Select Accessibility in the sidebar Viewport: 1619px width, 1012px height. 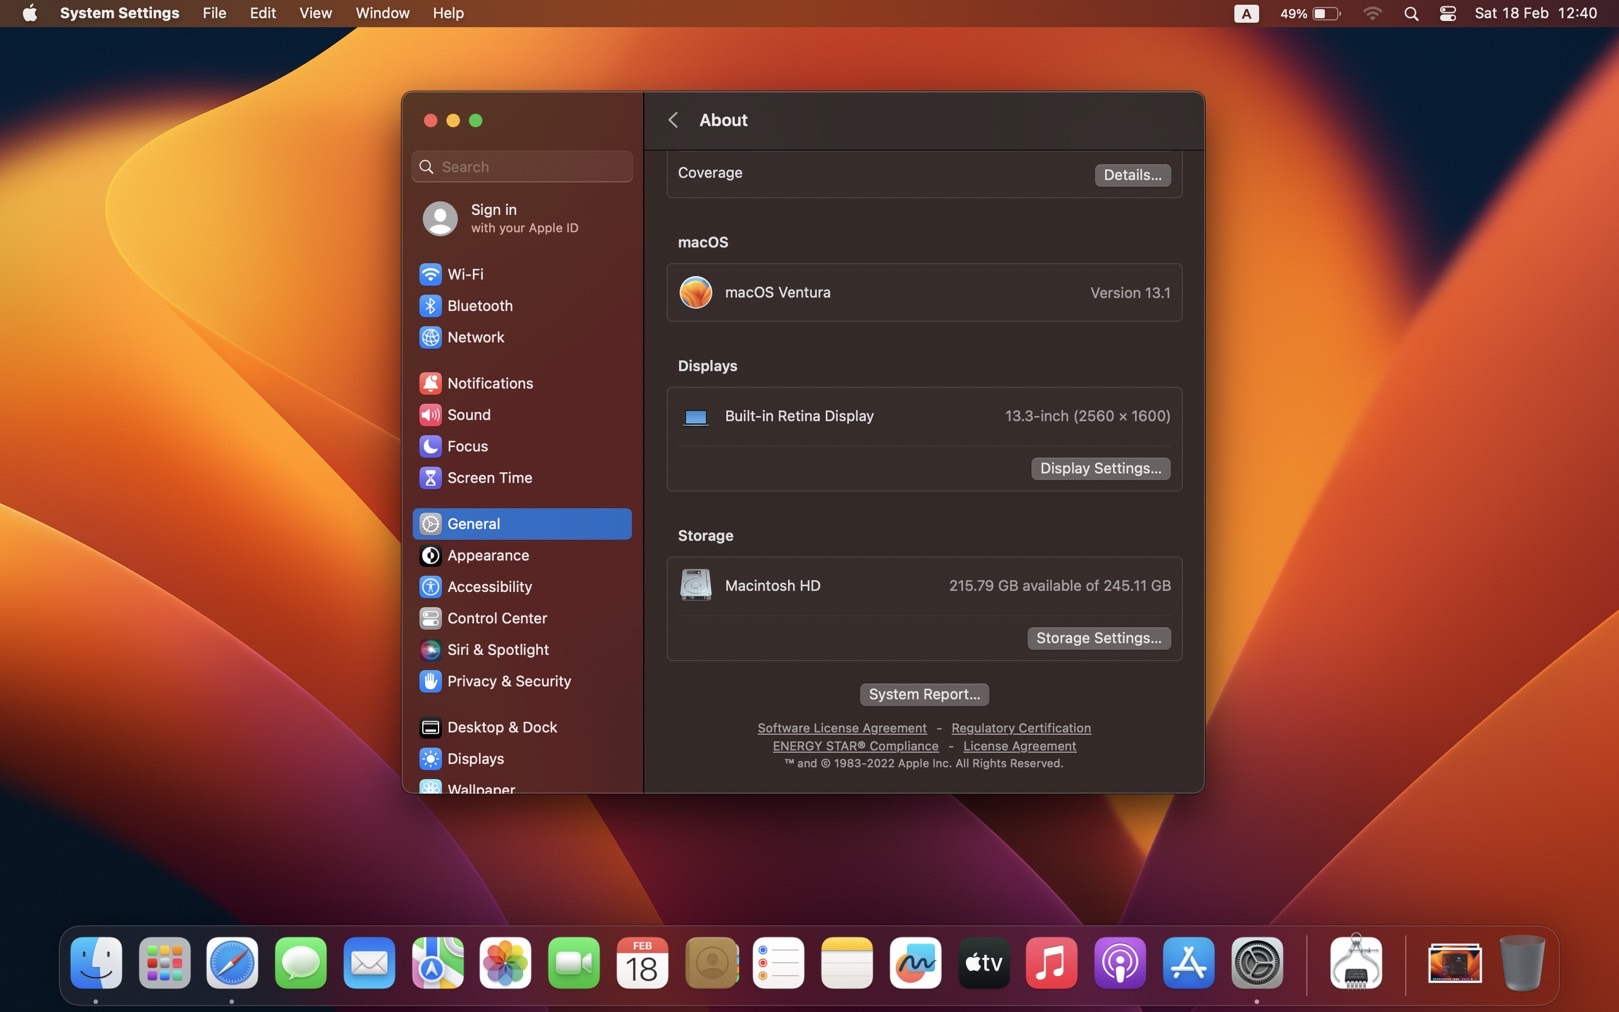(x=489, y=587)
